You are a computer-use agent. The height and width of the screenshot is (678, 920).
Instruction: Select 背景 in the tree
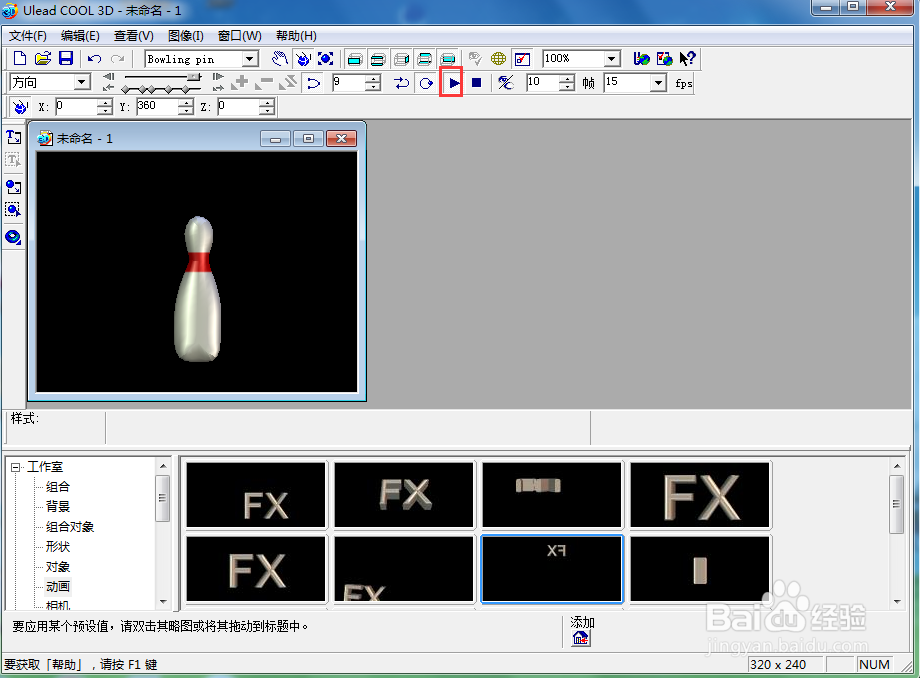click(x=58, y=507)
